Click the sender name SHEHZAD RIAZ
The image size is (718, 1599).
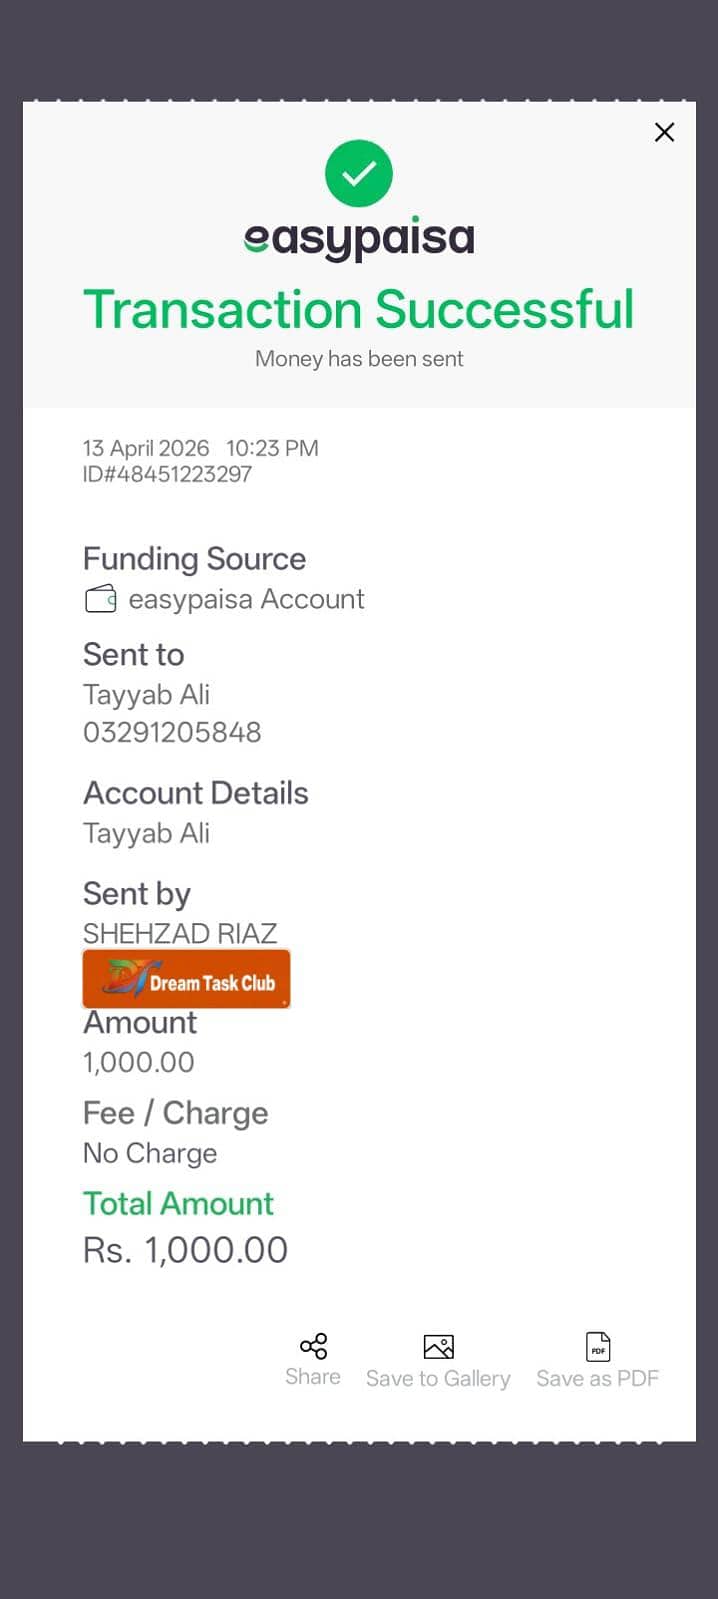pyautogui.click(x=180, y=933)
